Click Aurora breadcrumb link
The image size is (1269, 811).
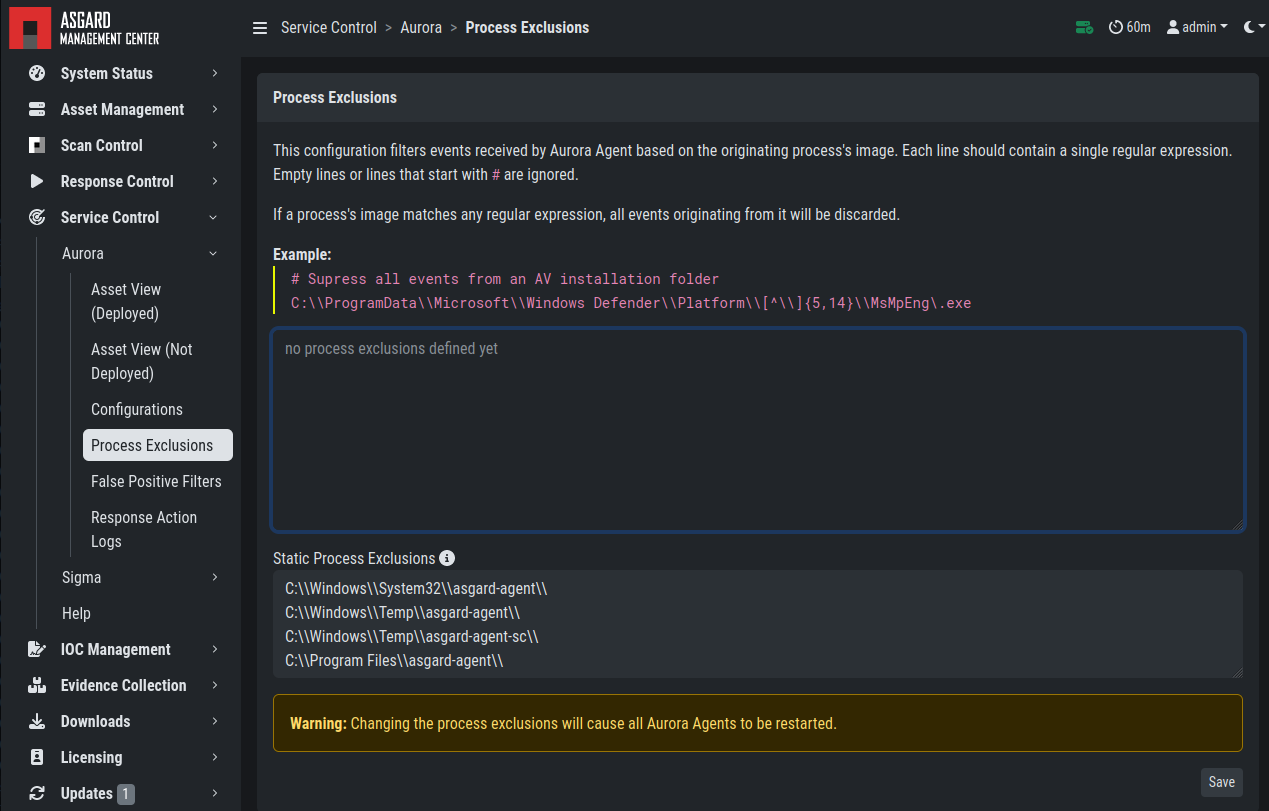tap(421, 28)
